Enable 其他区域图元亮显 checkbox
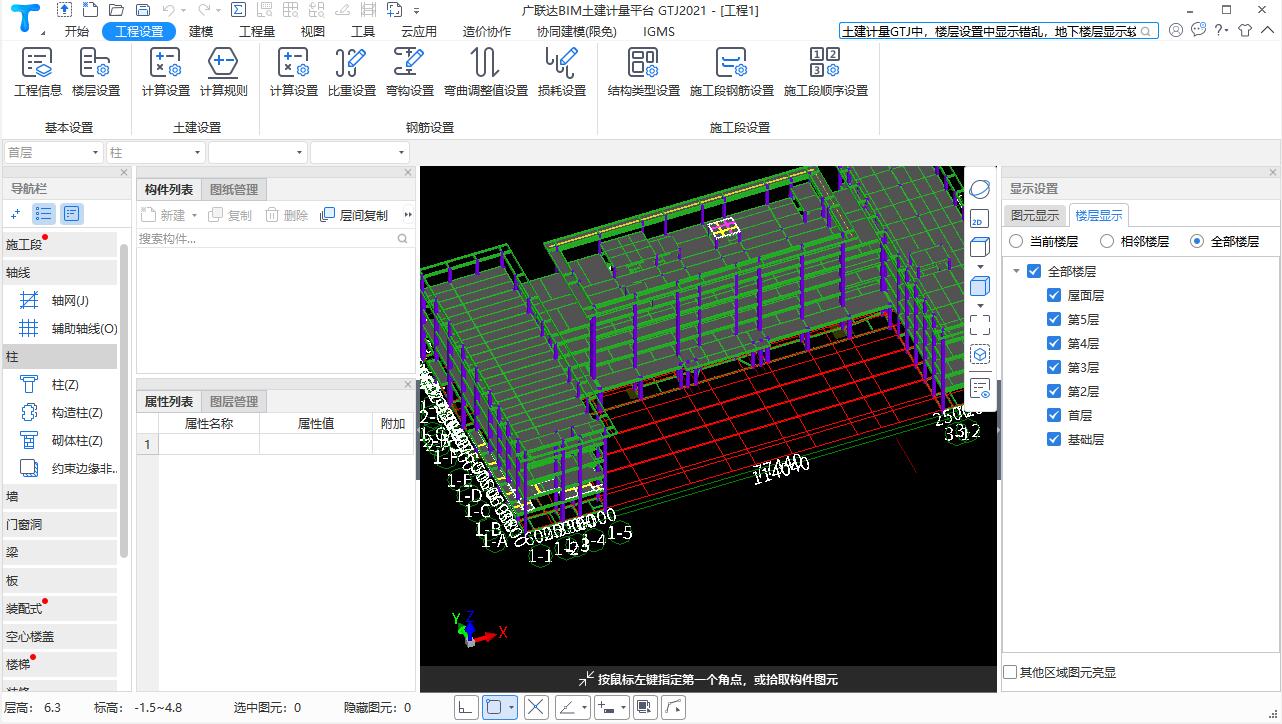 [x=1010, y=672]
